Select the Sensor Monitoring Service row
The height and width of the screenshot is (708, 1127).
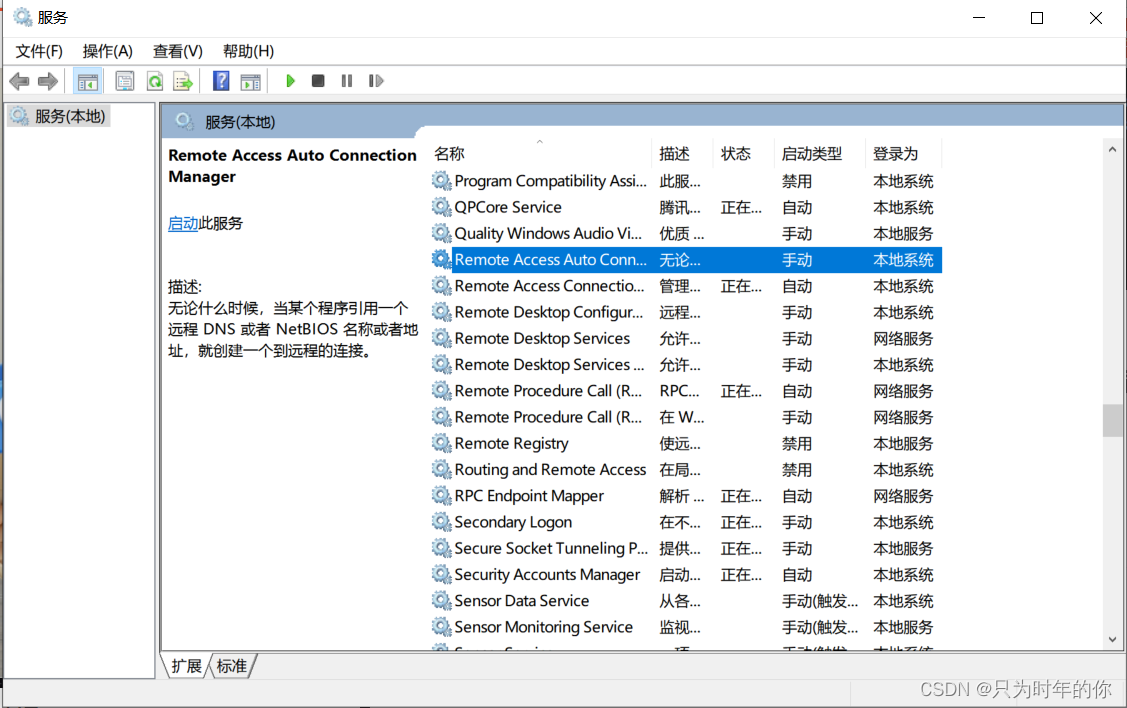click(686, 627)
